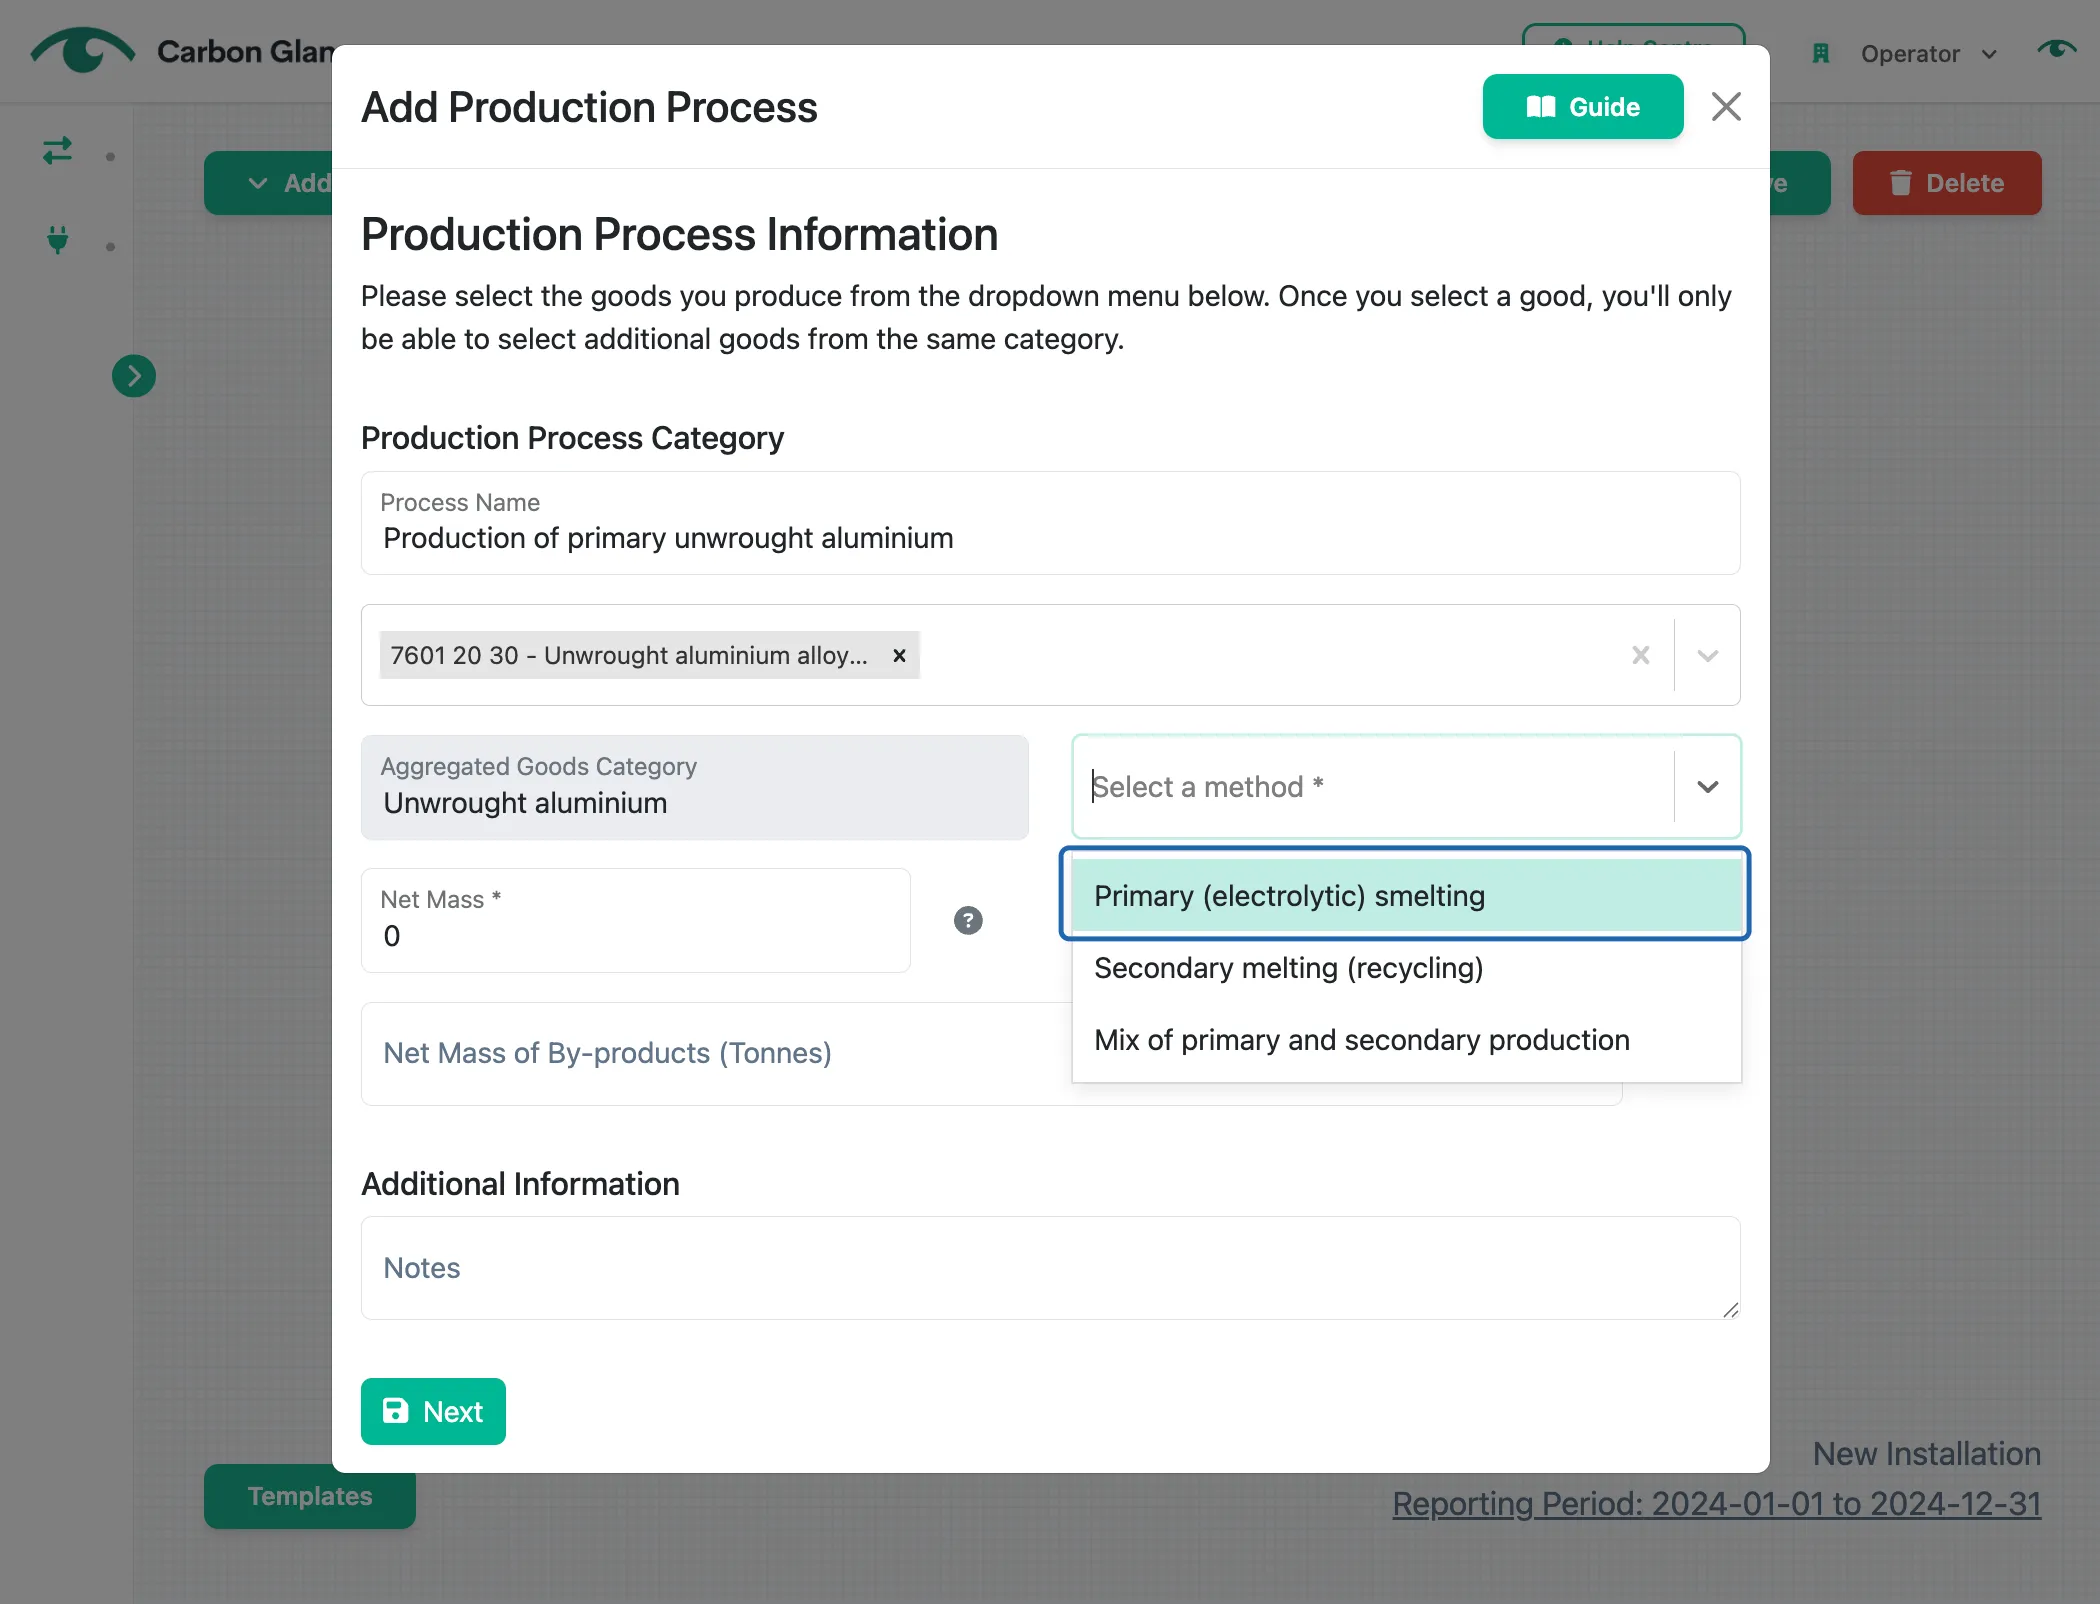Click the power plug sidebar icon
Screen dimensions: 2100x1604
pos(58,240)
